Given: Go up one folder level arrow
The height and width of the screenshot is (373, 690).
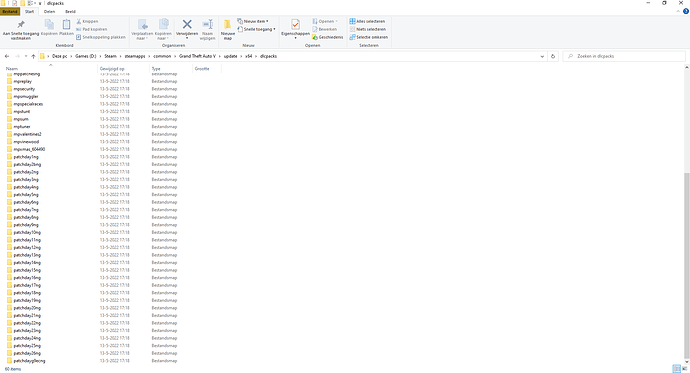Looking at the screenshot, I should [33, 56].
